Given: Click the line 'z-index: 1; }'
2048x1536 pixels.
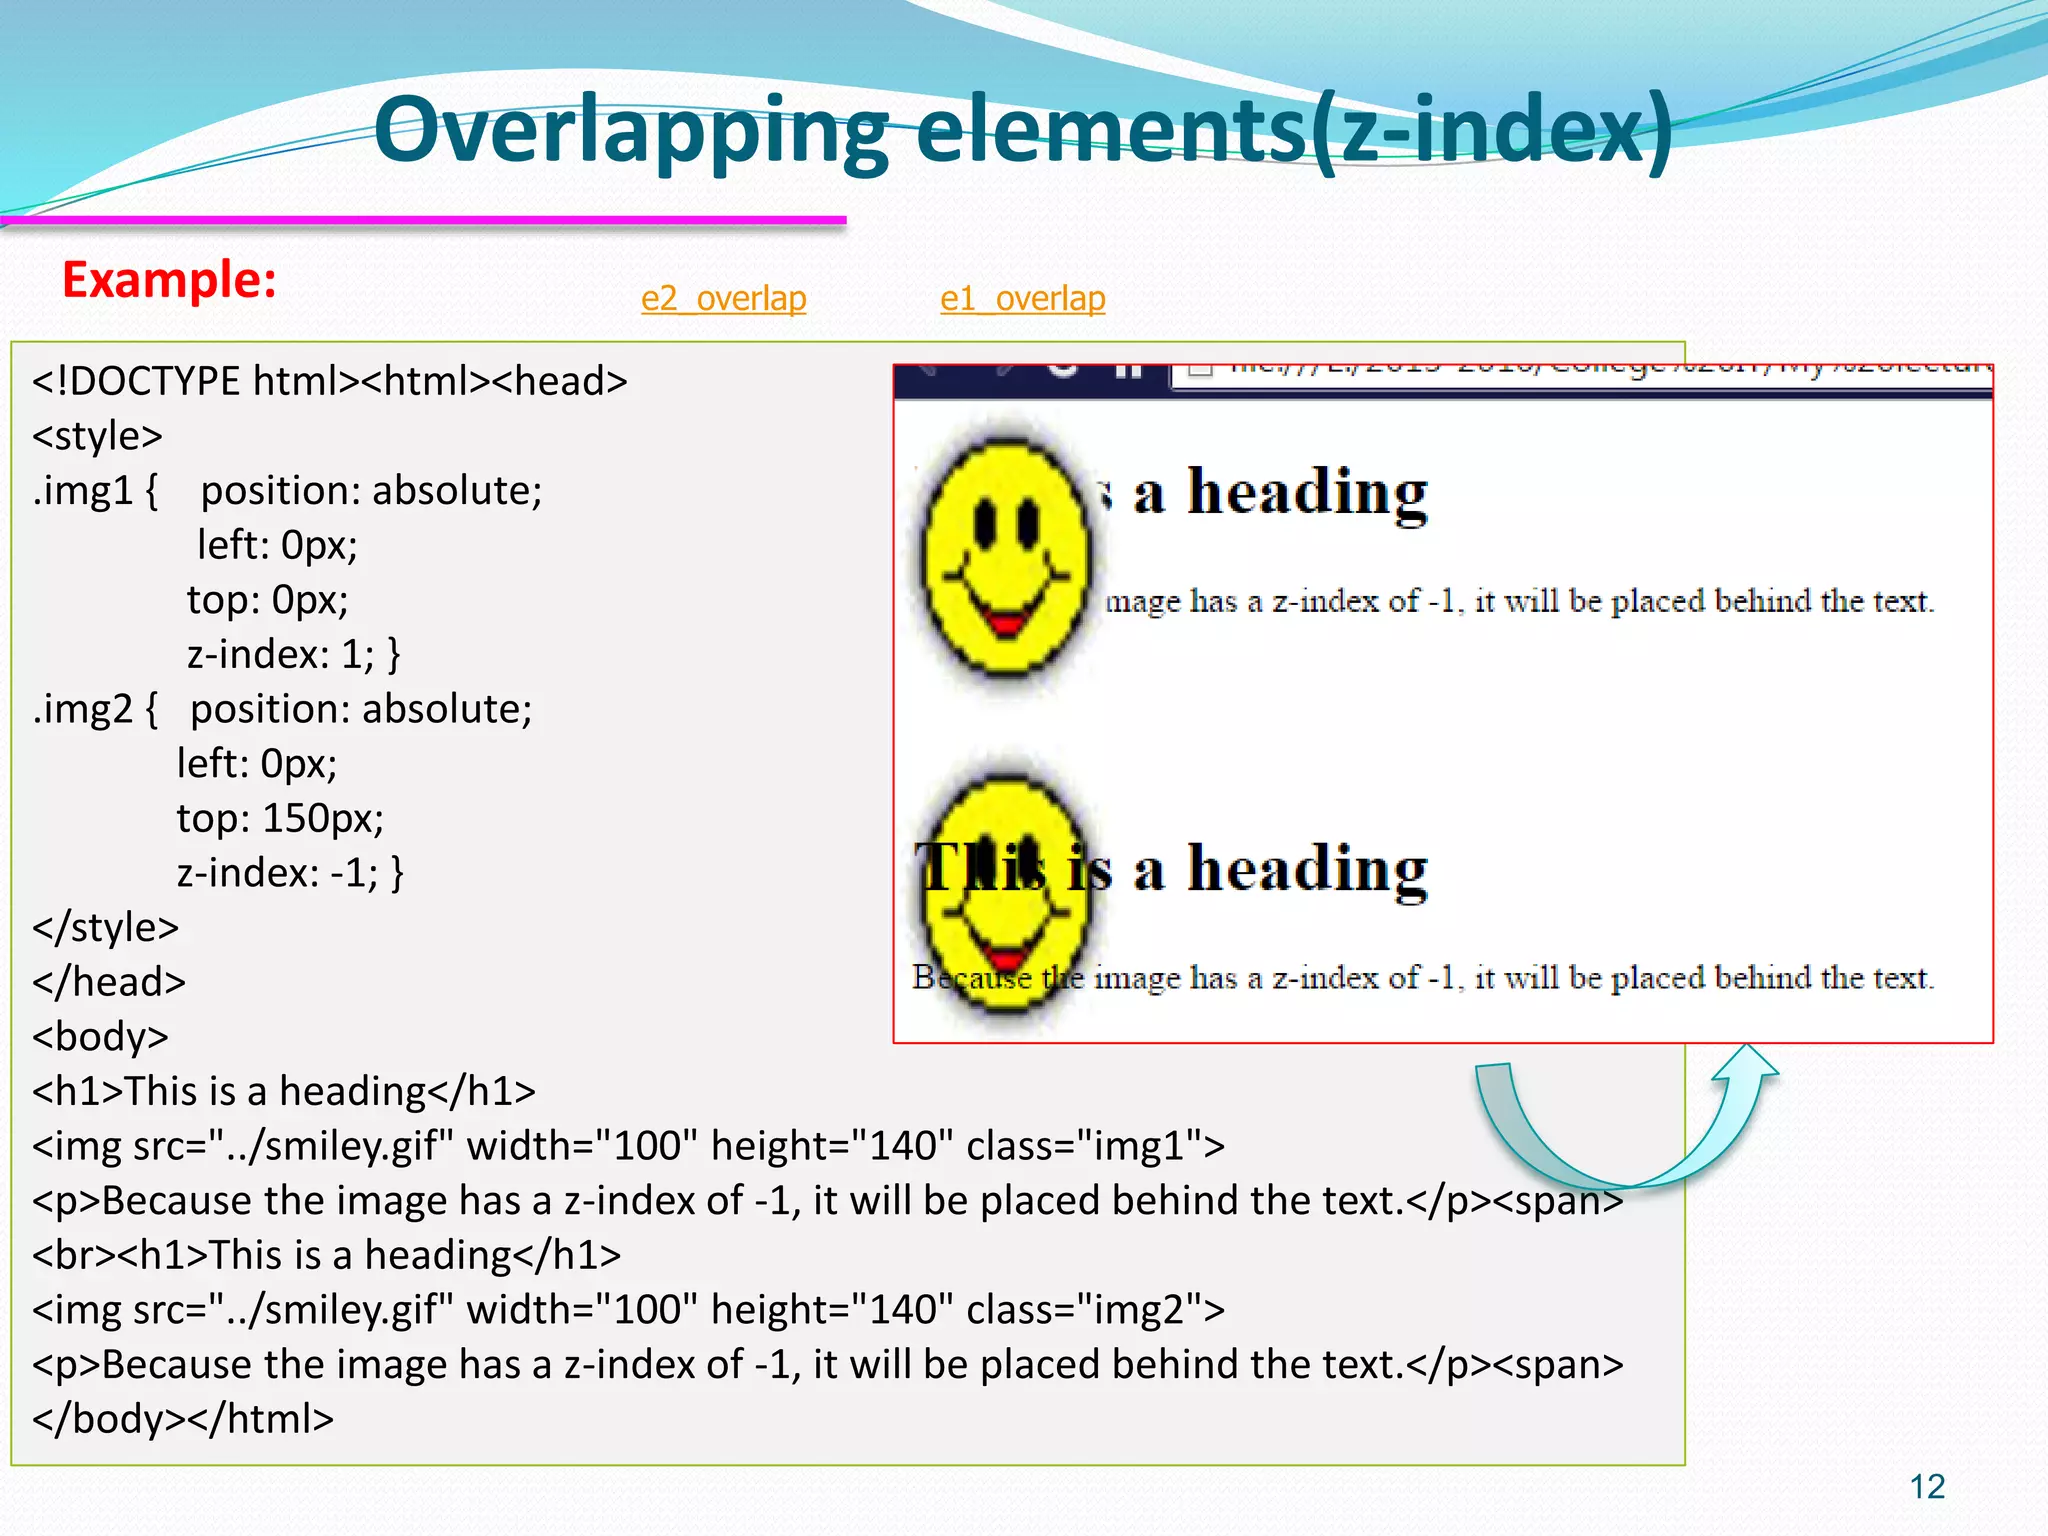Looking at the screenshot, I should (x=294, y=654).
